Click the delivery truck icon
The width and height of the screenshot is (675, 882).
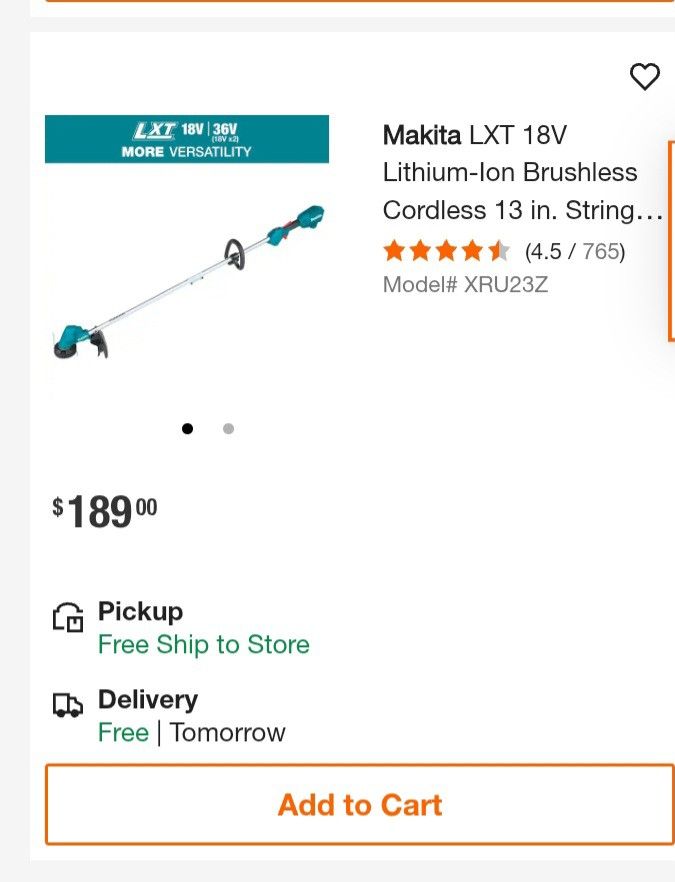[68, 705]
